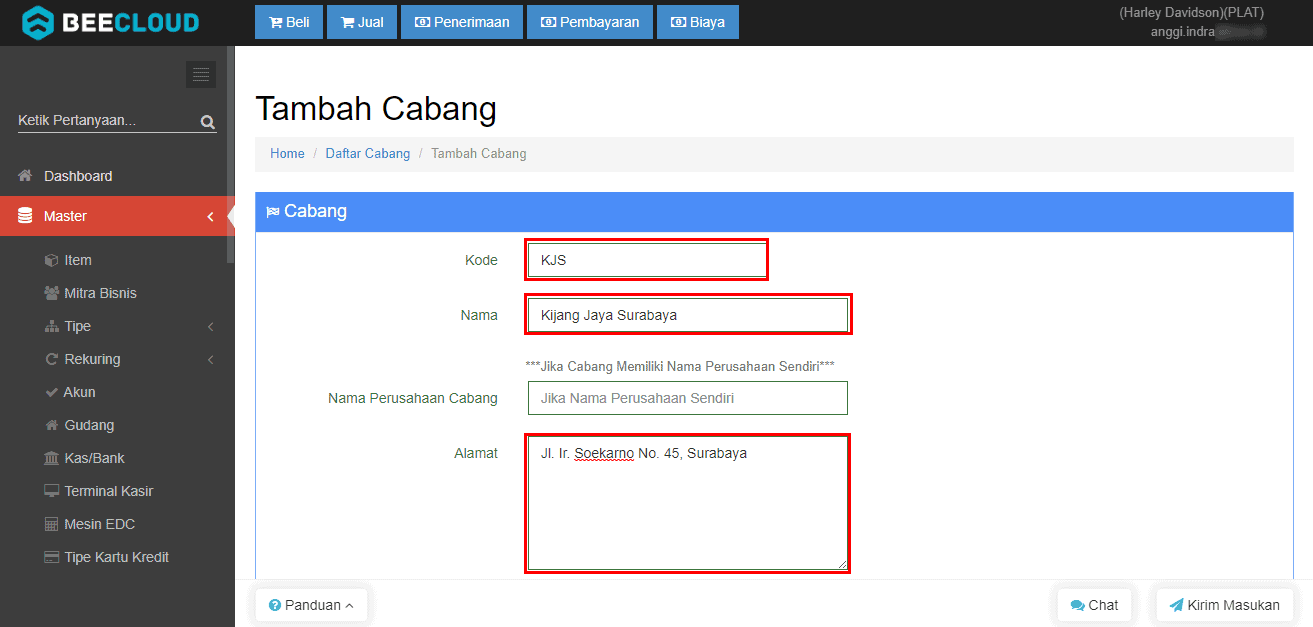1313x627 pixels.
Task: Click the BeeCloud logo icon
Action: tap(38, 22)
